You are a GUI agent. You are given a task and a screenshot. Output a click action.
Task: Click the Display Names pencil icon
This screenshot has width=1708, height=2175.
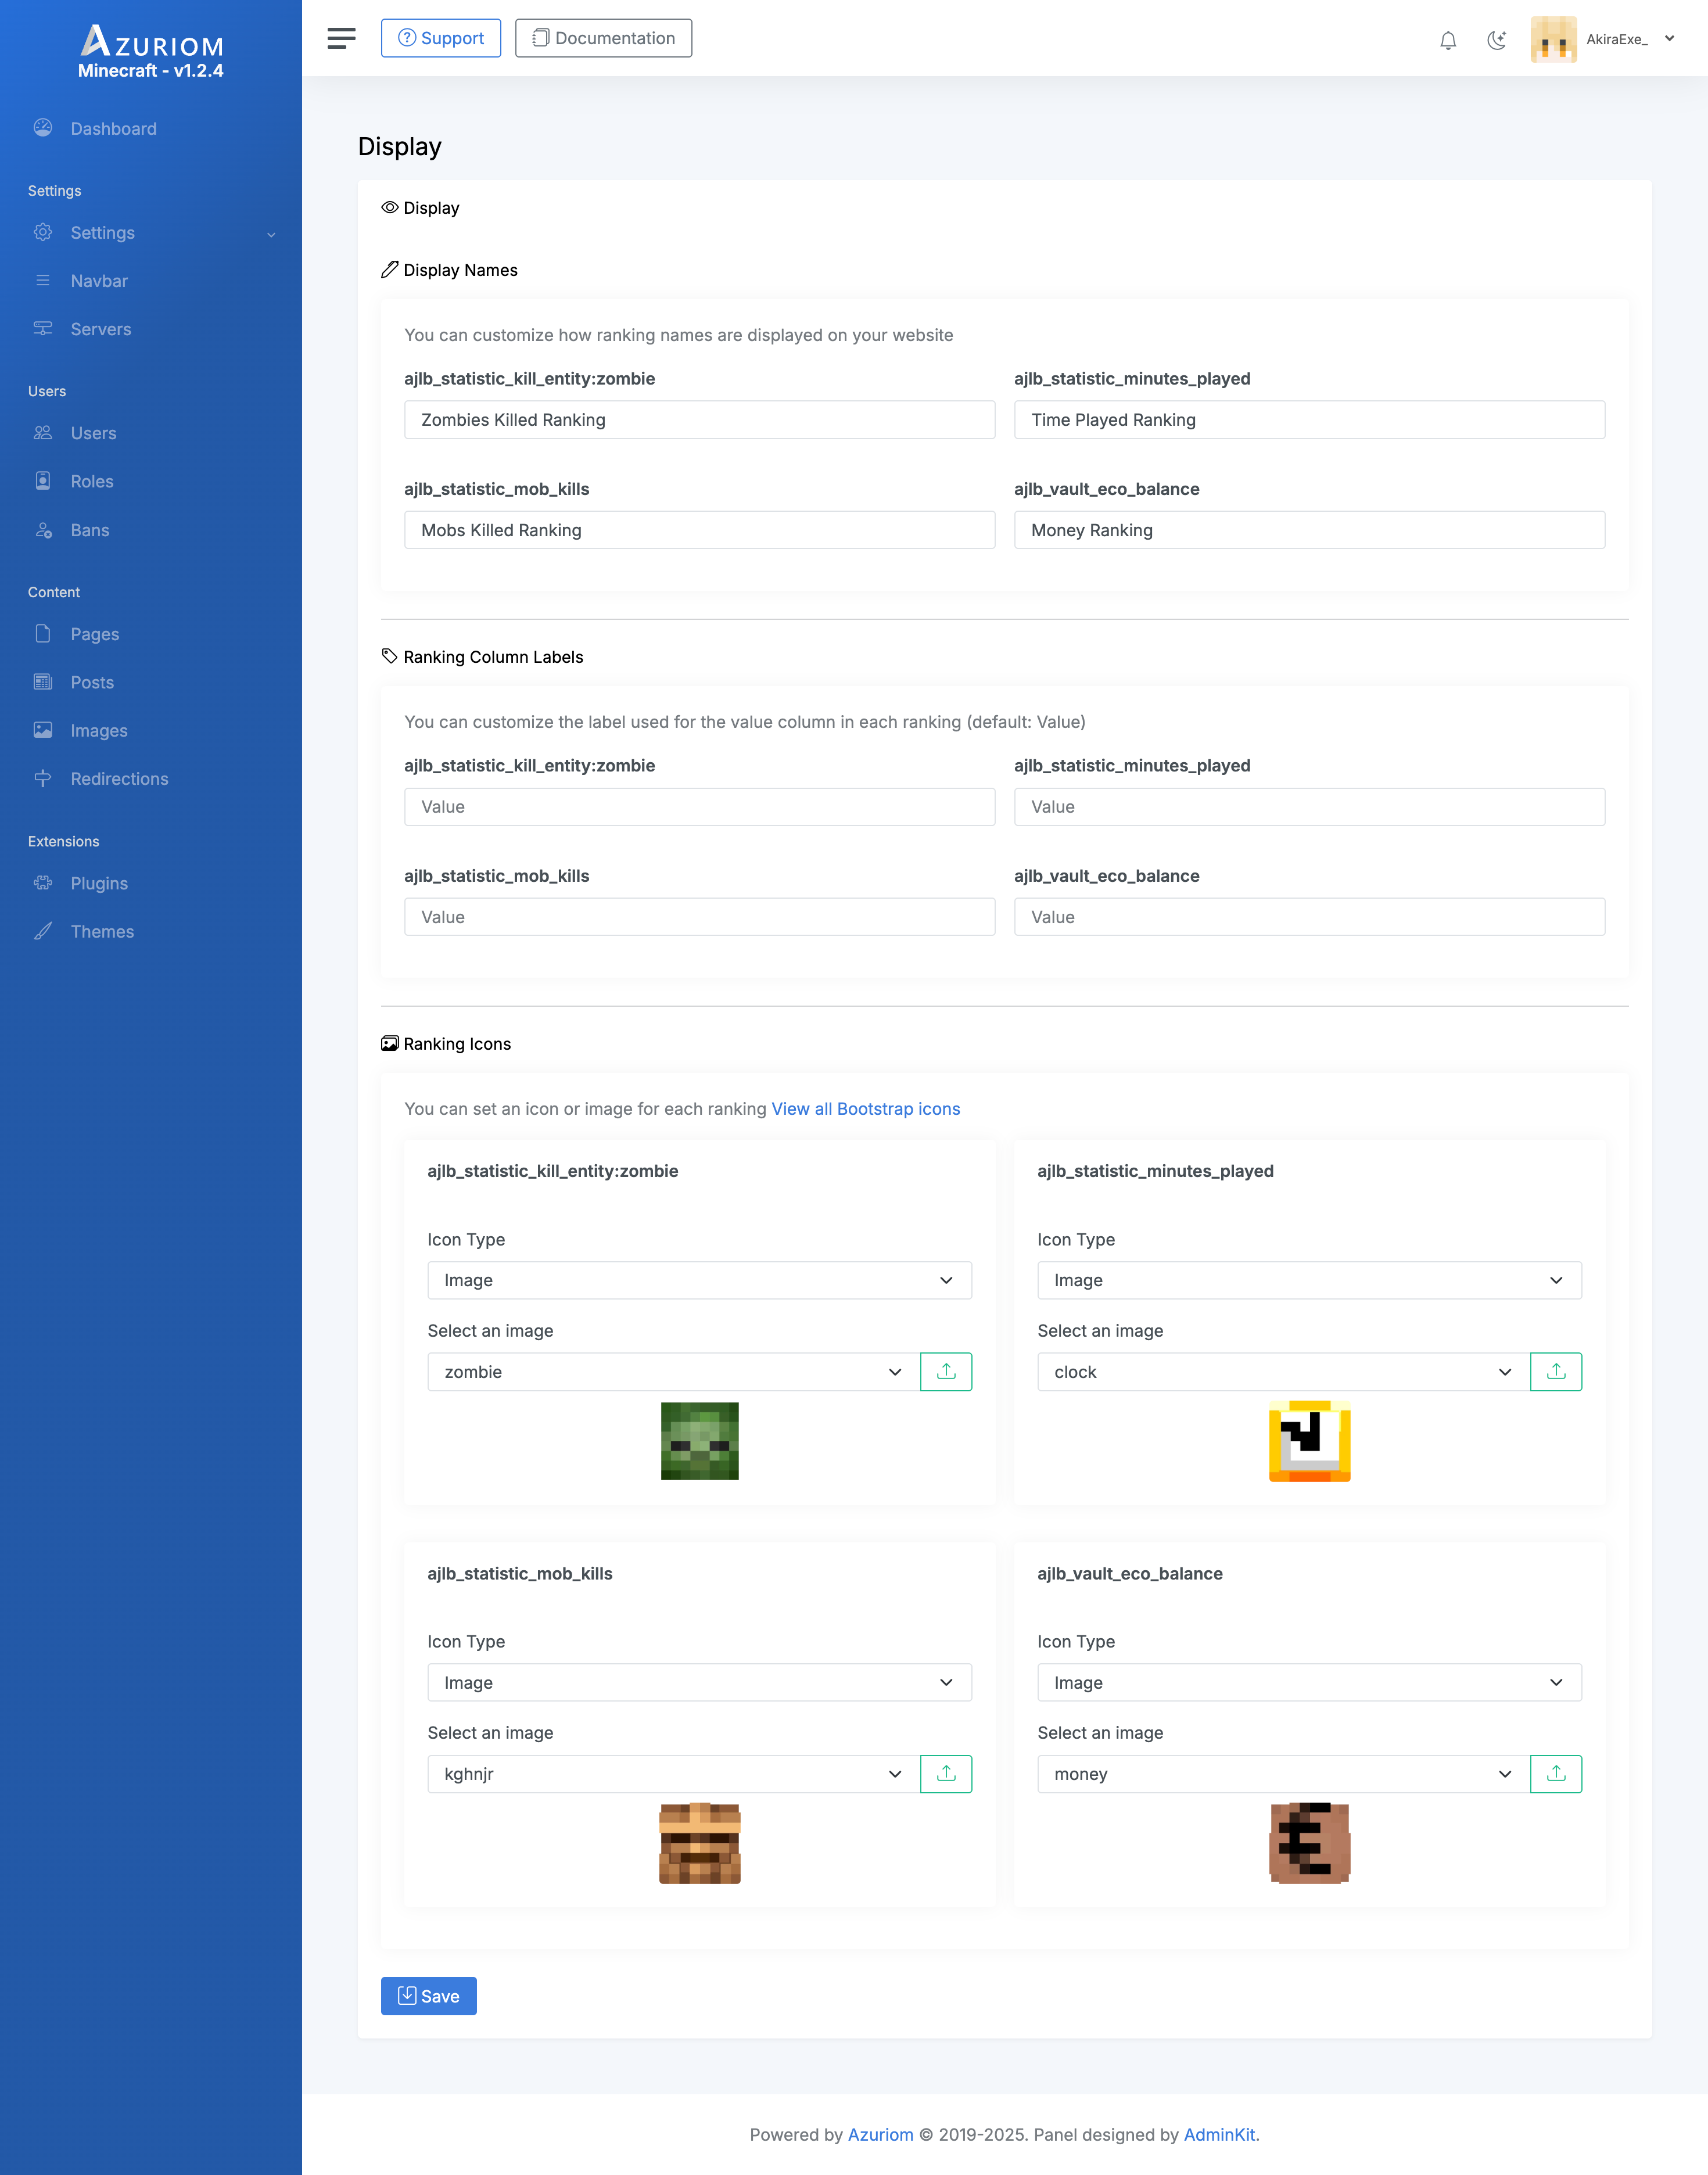(390, 269)
